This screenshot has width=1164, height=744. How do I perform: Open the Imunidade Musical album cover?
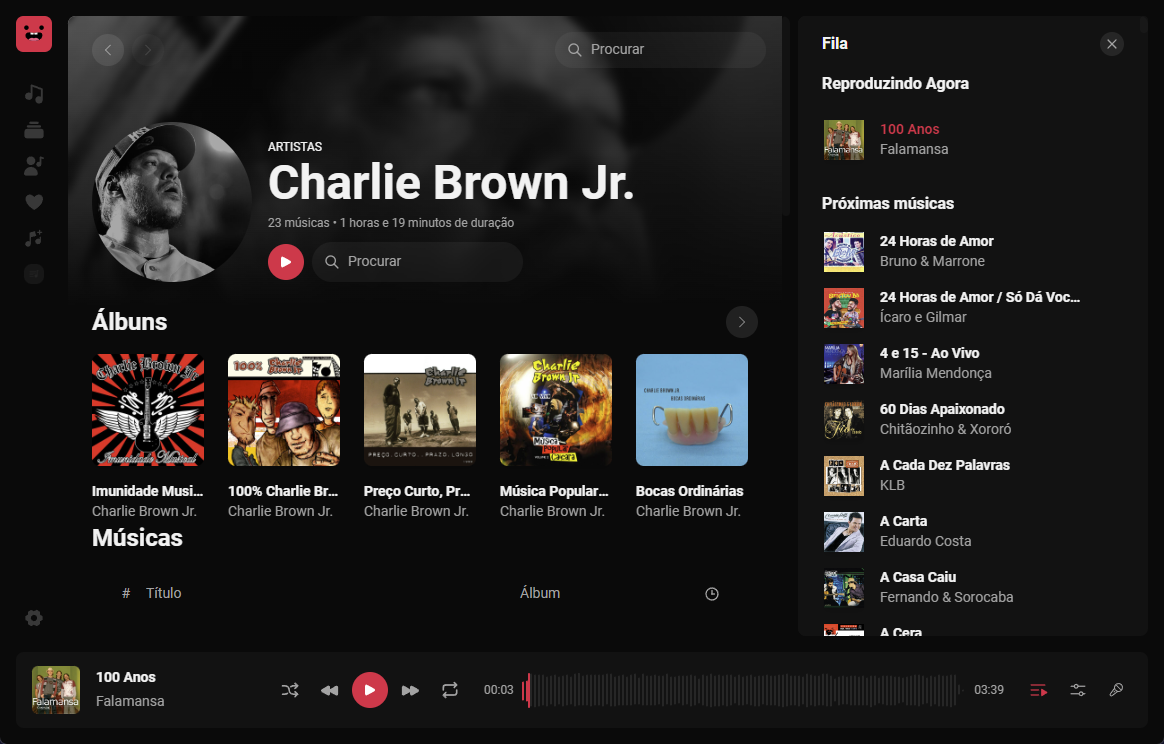click(148, 410)
